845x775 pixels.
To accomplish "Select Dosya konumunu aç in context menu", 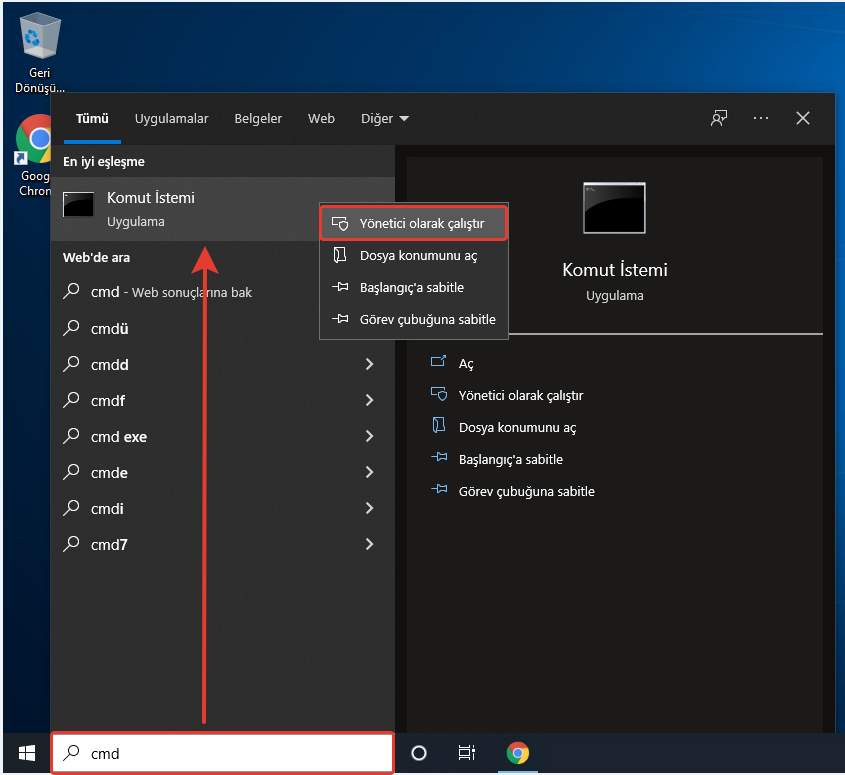I will click(x=418, y=256).
